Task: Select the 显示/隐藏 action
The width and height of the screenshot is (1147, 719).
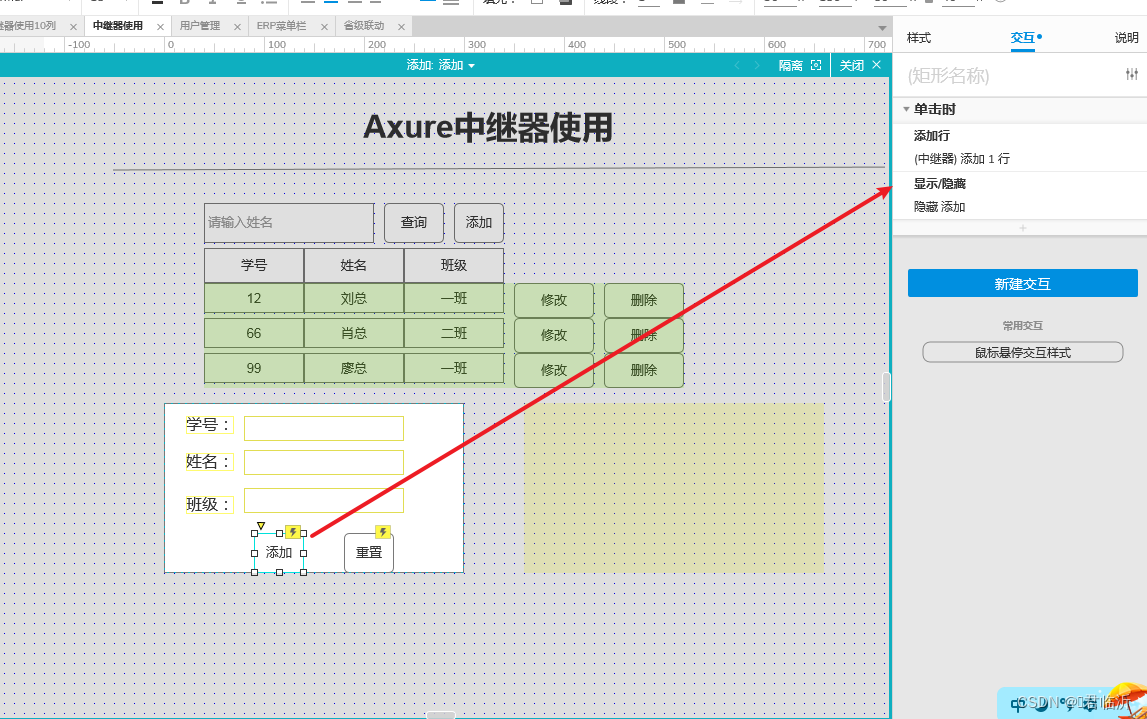Action: (x=940, y=184)
